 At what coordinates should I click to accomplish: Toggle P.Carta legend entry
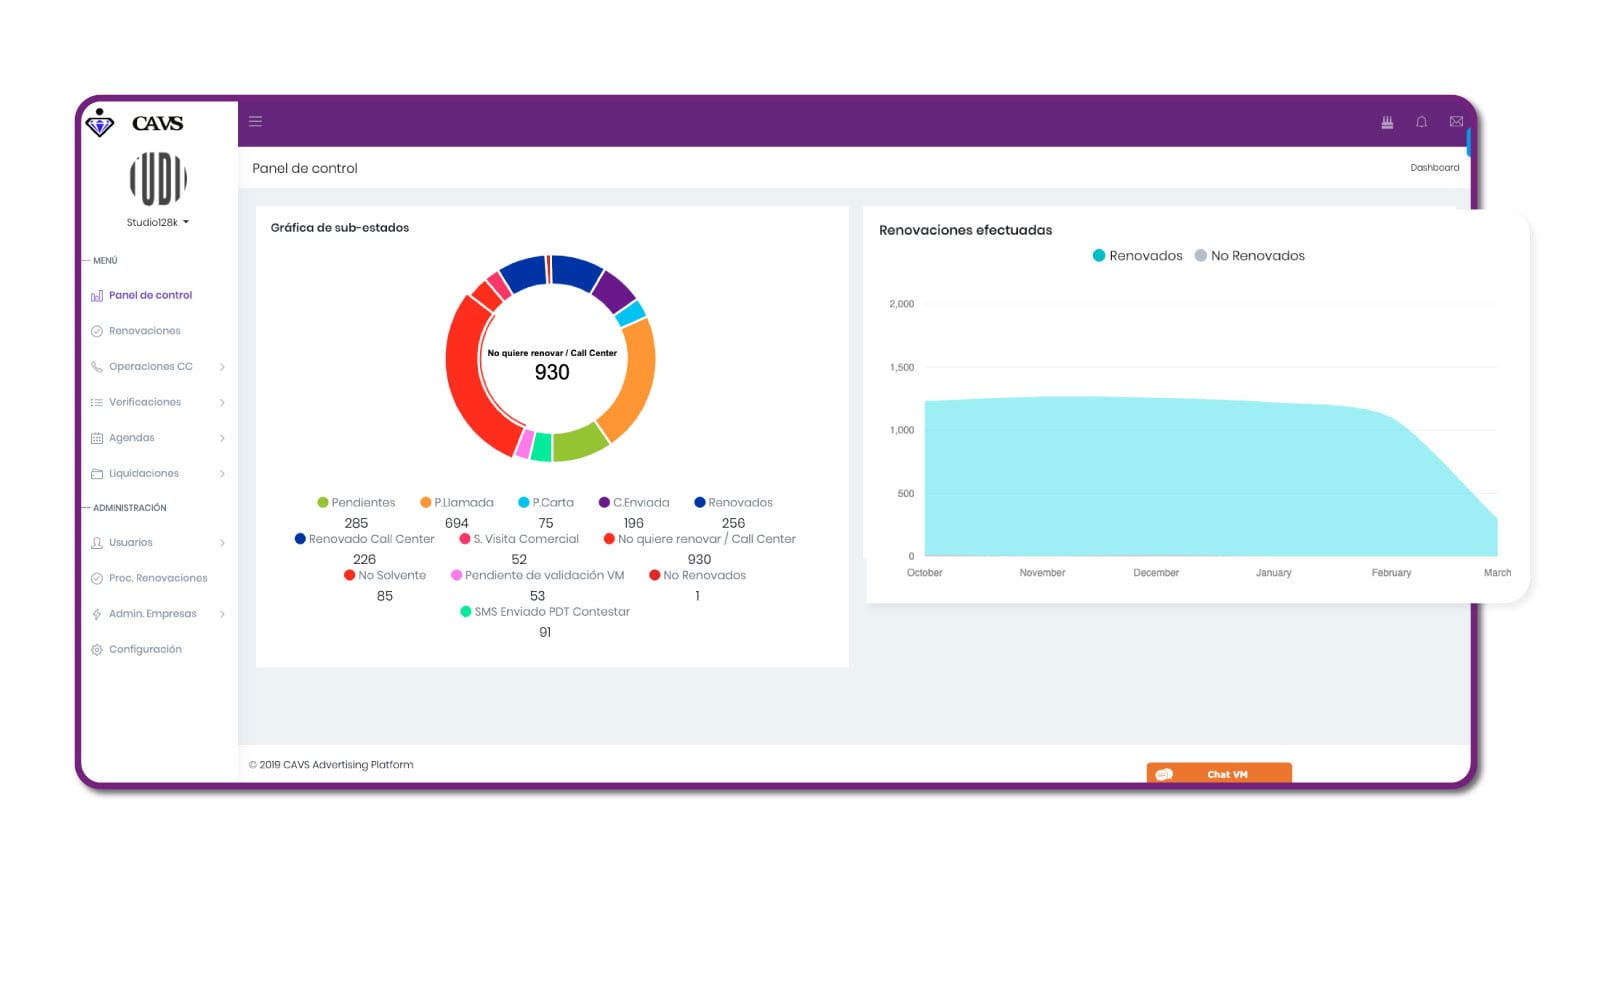tap(546, 503)
